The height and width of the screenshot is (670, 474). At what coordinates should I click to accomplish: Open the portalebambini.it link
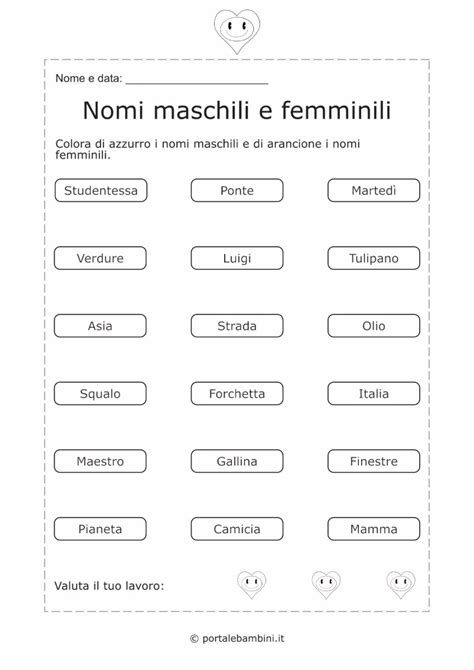[x=243, y=638]
